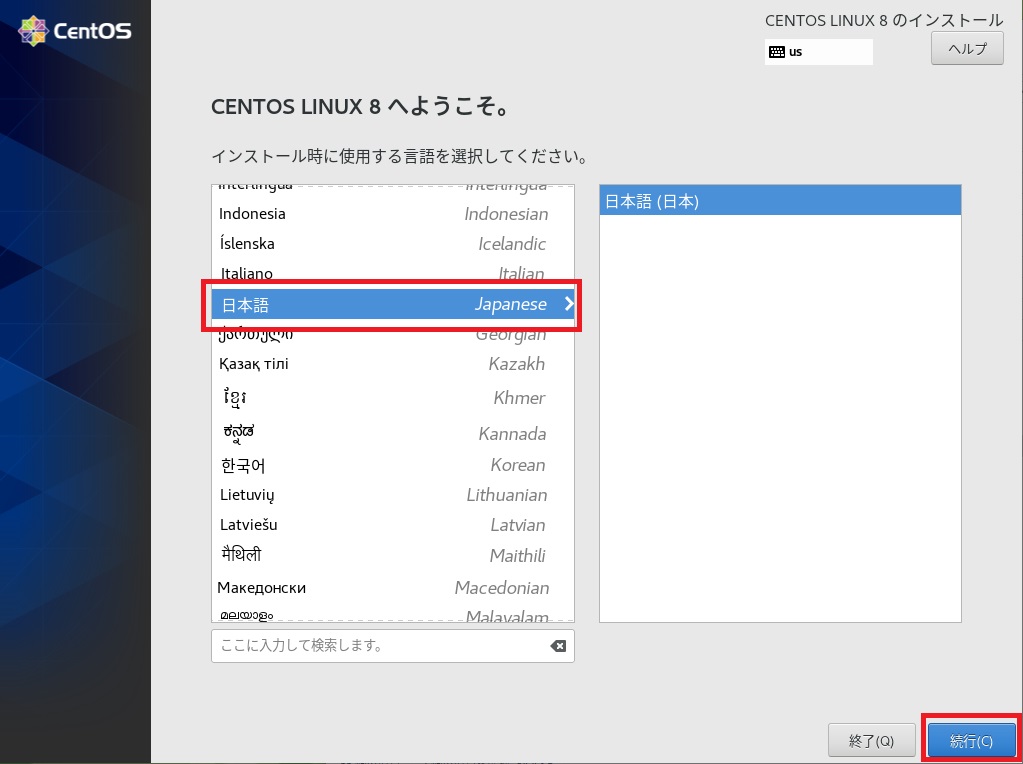1023x764 pixels.
Task: Select Lietuvių (Lithuanian) language
Action: pos(393,495)
